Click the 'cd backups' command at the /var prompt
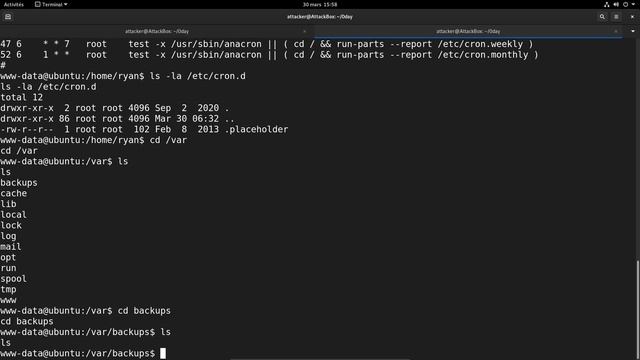 tap(144, 311)
